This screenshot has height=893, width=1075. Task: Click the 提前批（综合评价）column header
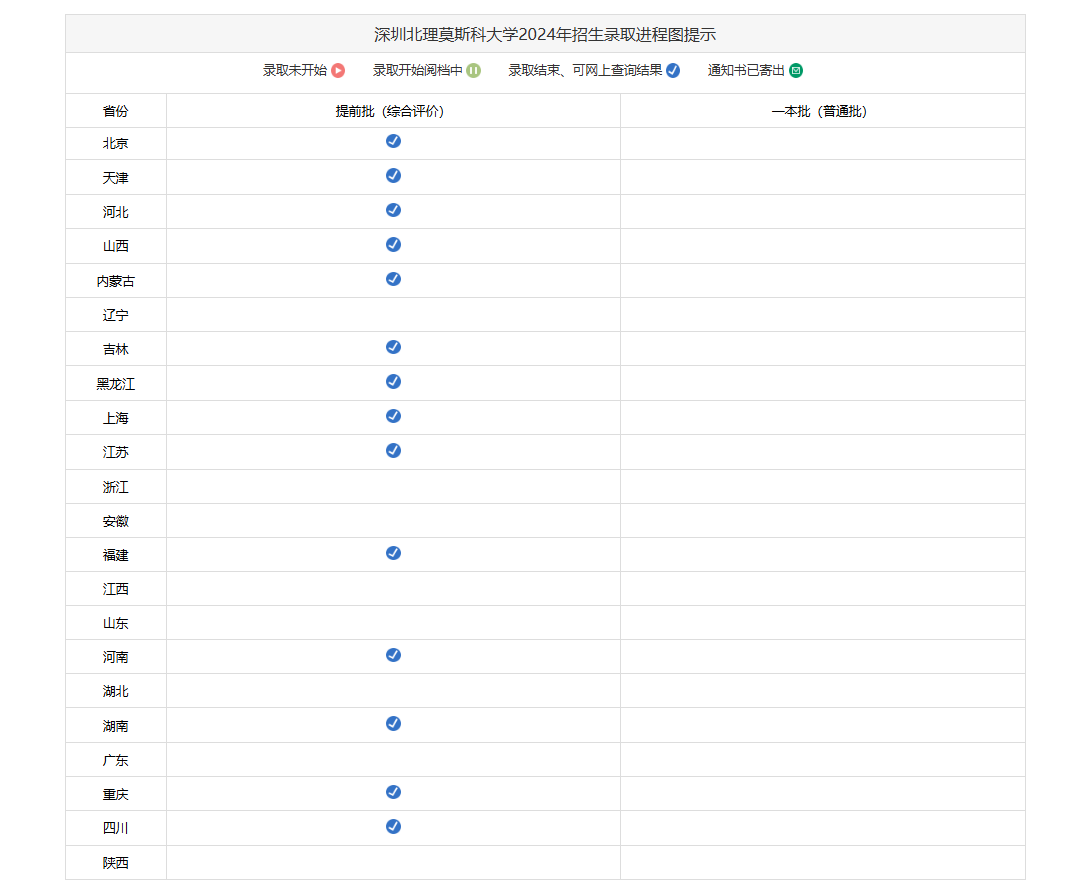(x=390, y=111)
